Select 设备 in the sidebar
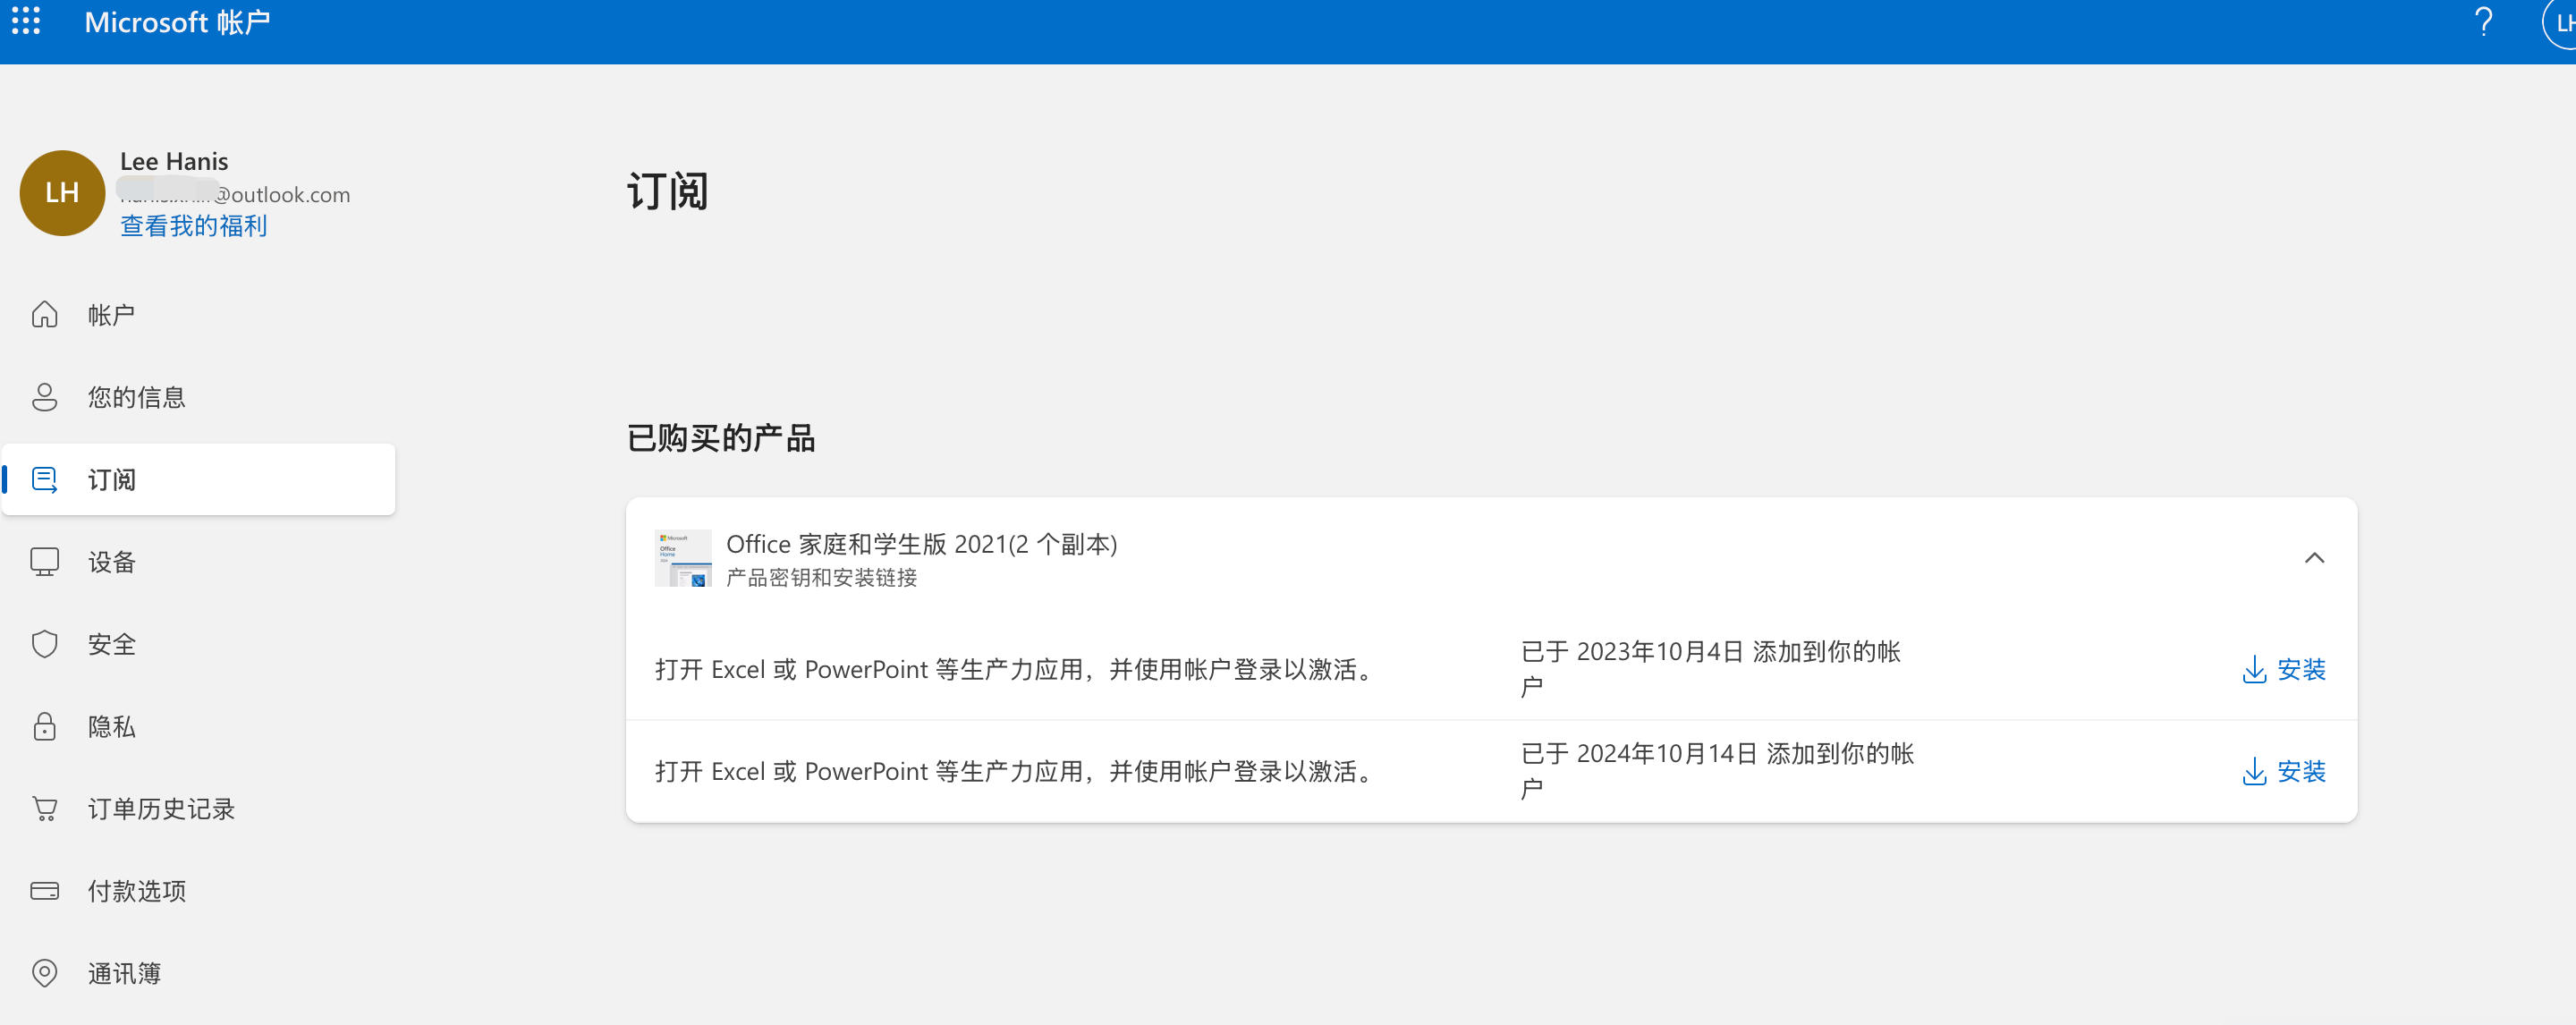The image size is (2576, 1025). point(198,562)
